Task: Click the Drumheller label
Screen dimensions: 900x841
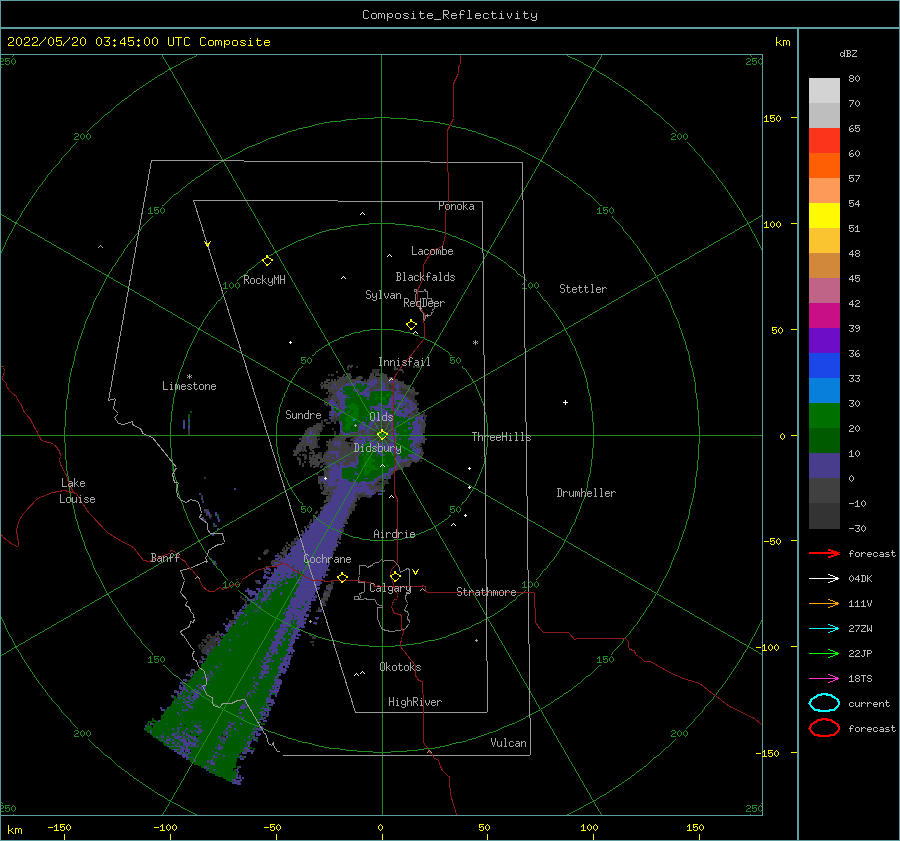Action: click(x=586, y=493)
